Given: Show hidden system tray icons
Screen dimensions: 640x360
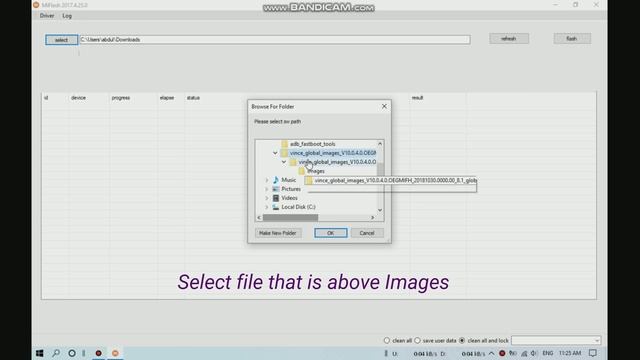Looking at the screenshot, I should 491,353.
